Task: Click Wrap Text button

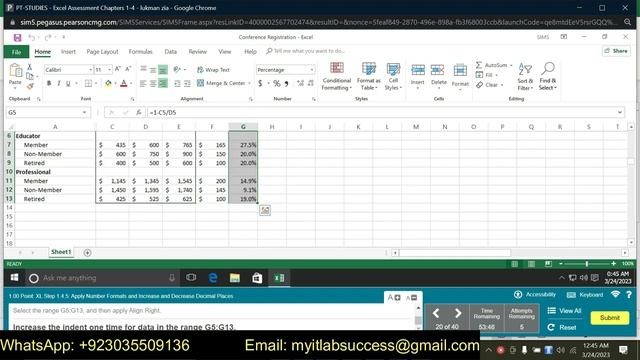Action: [213, 70]
